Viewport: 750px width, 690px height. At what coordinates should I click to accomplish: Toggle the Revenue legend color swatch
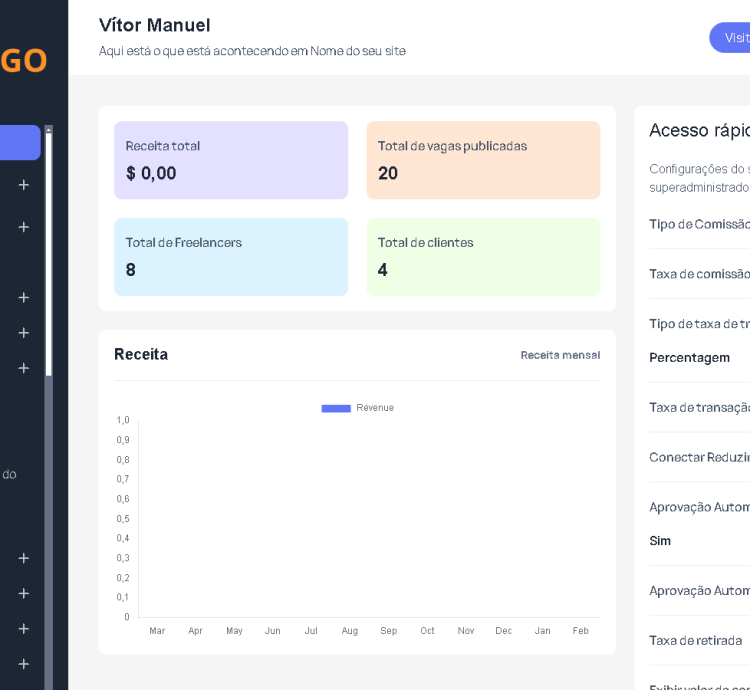[x=336, y=408]
